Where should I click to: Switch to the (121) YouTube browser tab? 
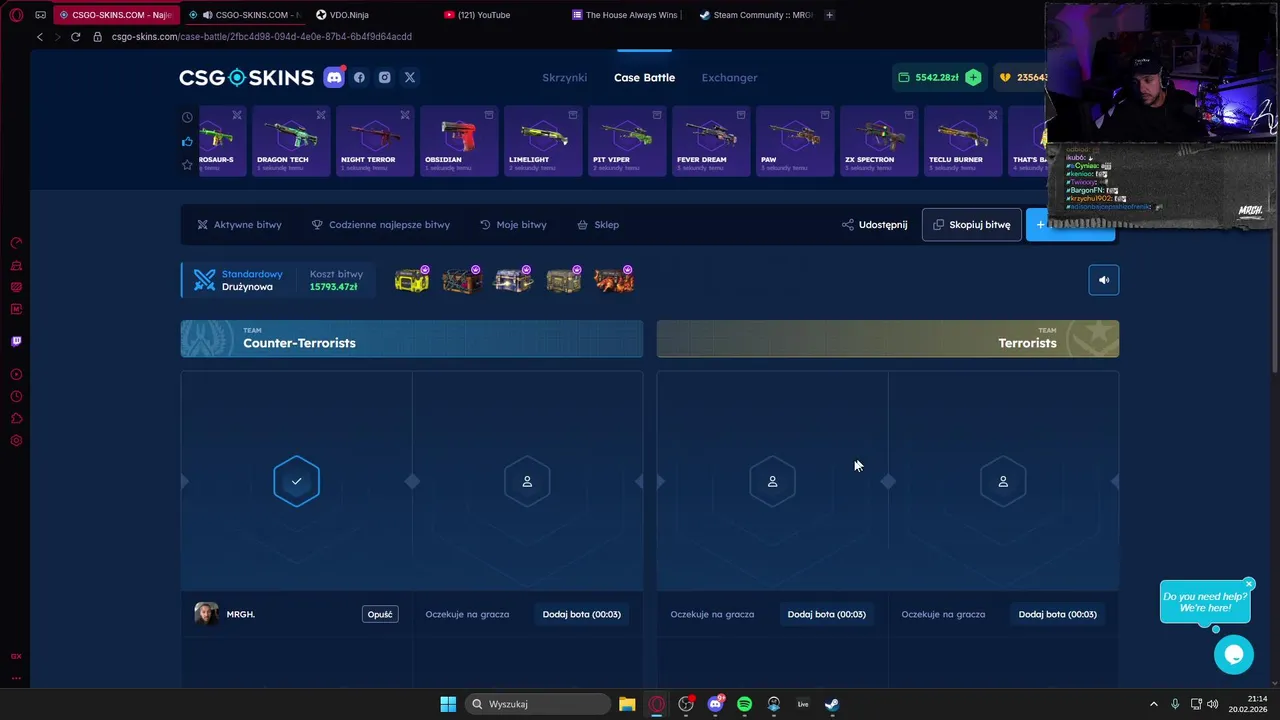[478, 15]
